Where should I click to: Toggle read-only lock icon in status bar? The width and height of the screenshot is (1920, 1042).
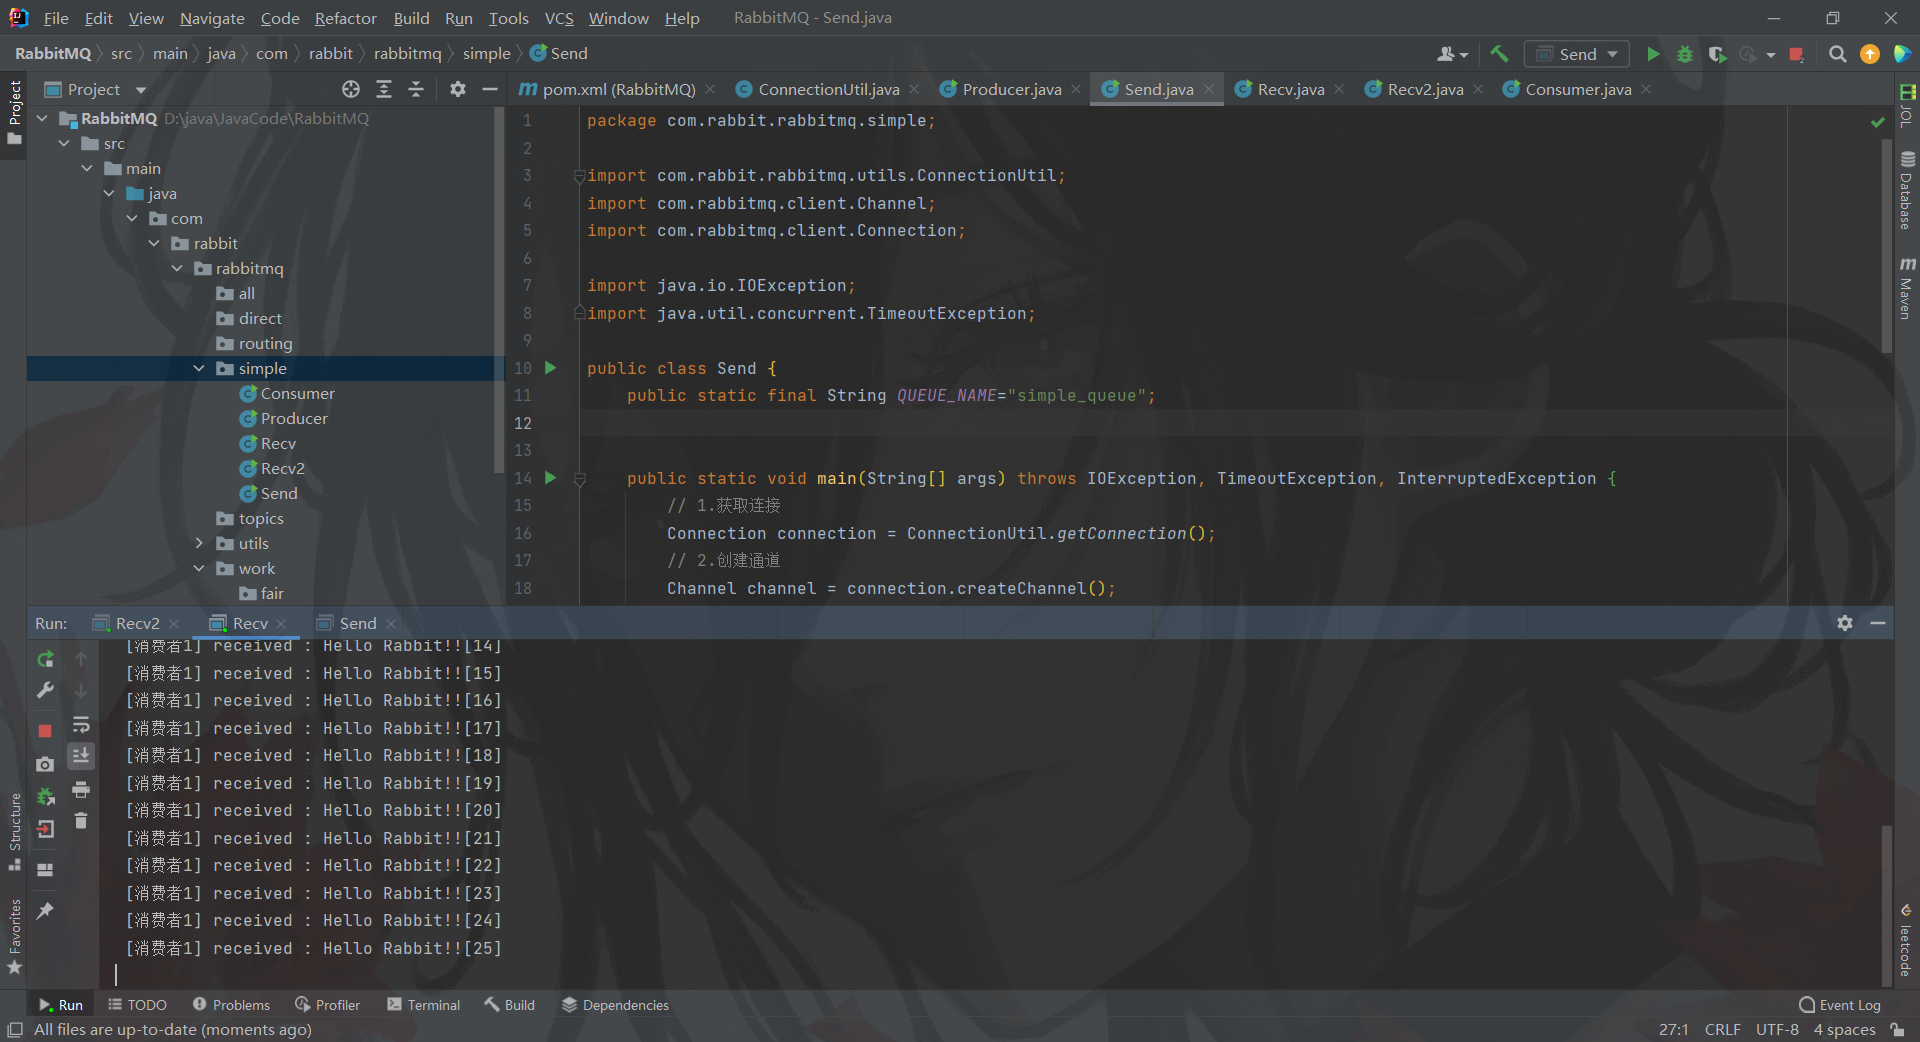point(1897,1029)
